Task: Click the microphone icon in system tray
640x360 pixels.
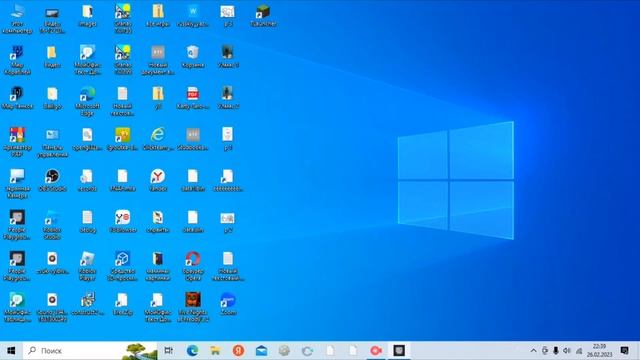Action: 556,351
